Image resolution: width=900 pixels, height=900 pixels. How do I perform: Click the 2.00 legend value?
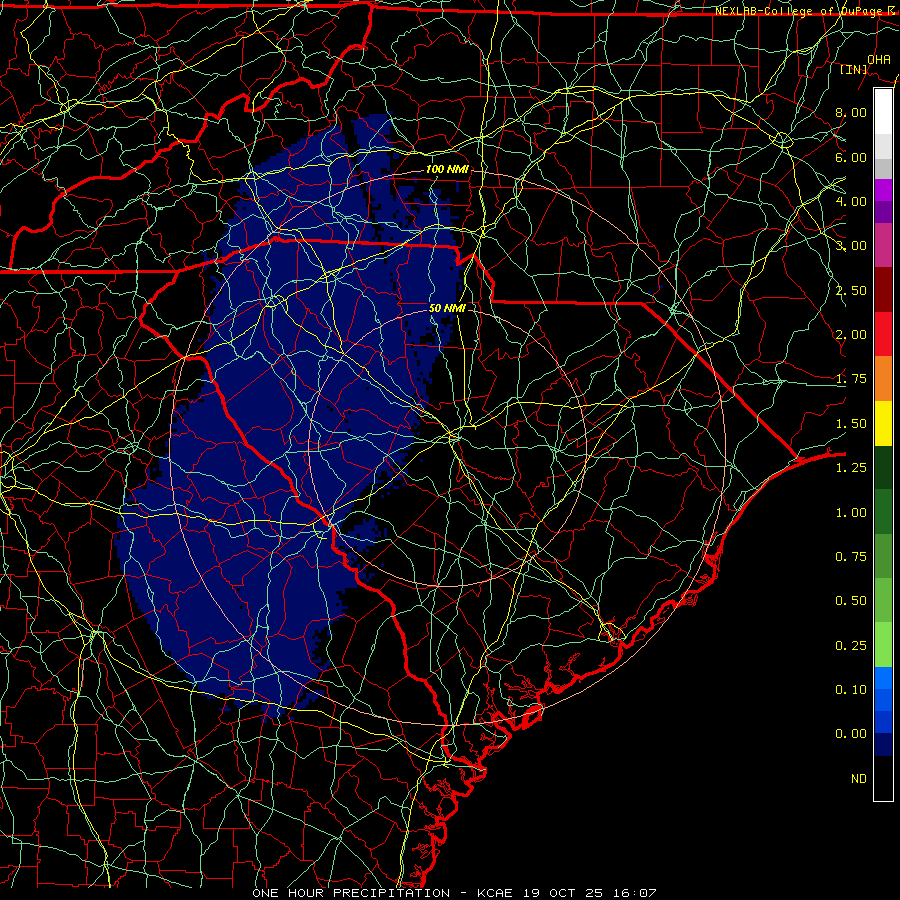(851, 334)
